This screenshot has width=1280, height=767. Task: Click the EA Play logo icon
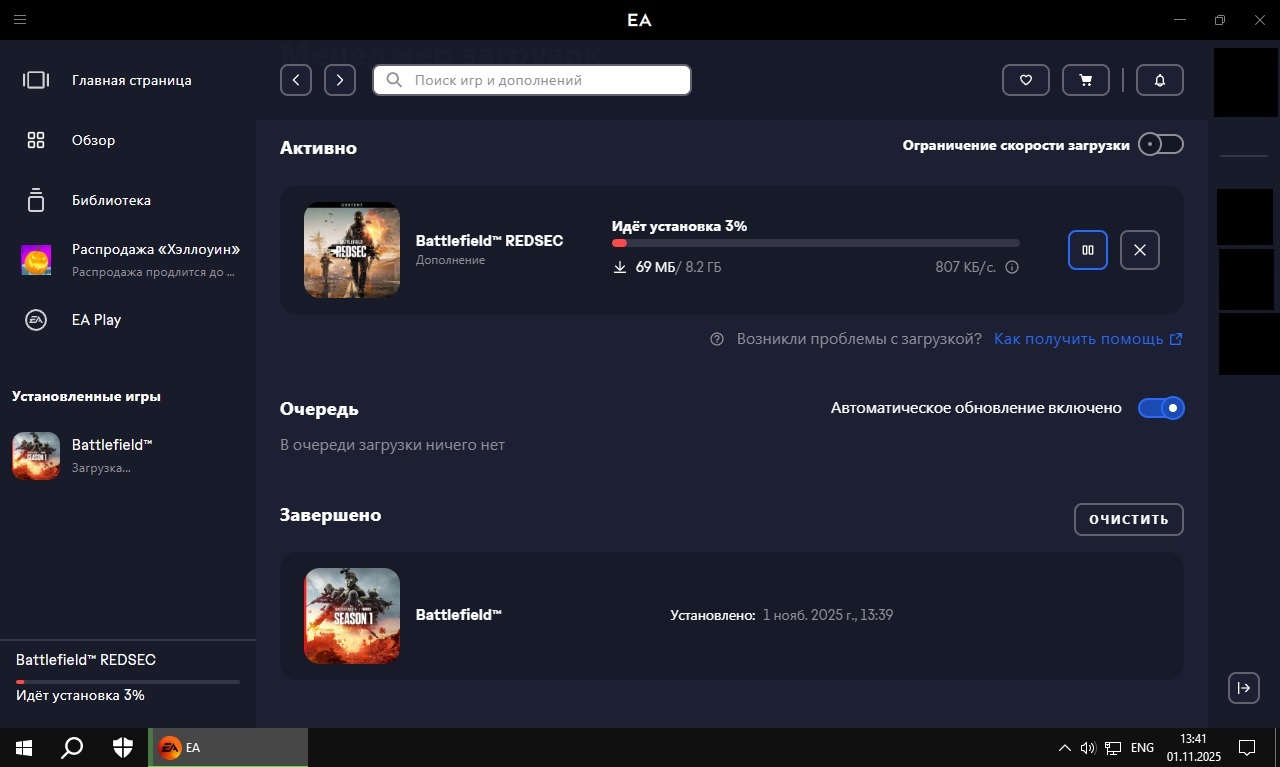pyautogui.click(x=36, y=320)
